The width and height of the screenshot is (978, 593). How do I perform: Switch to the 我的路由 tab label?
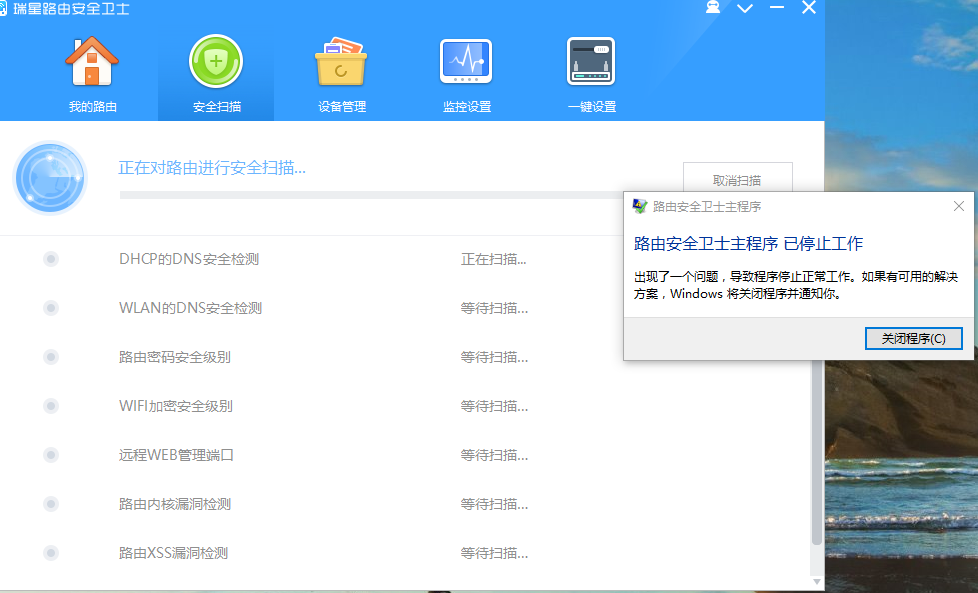(x=93, y=107)
